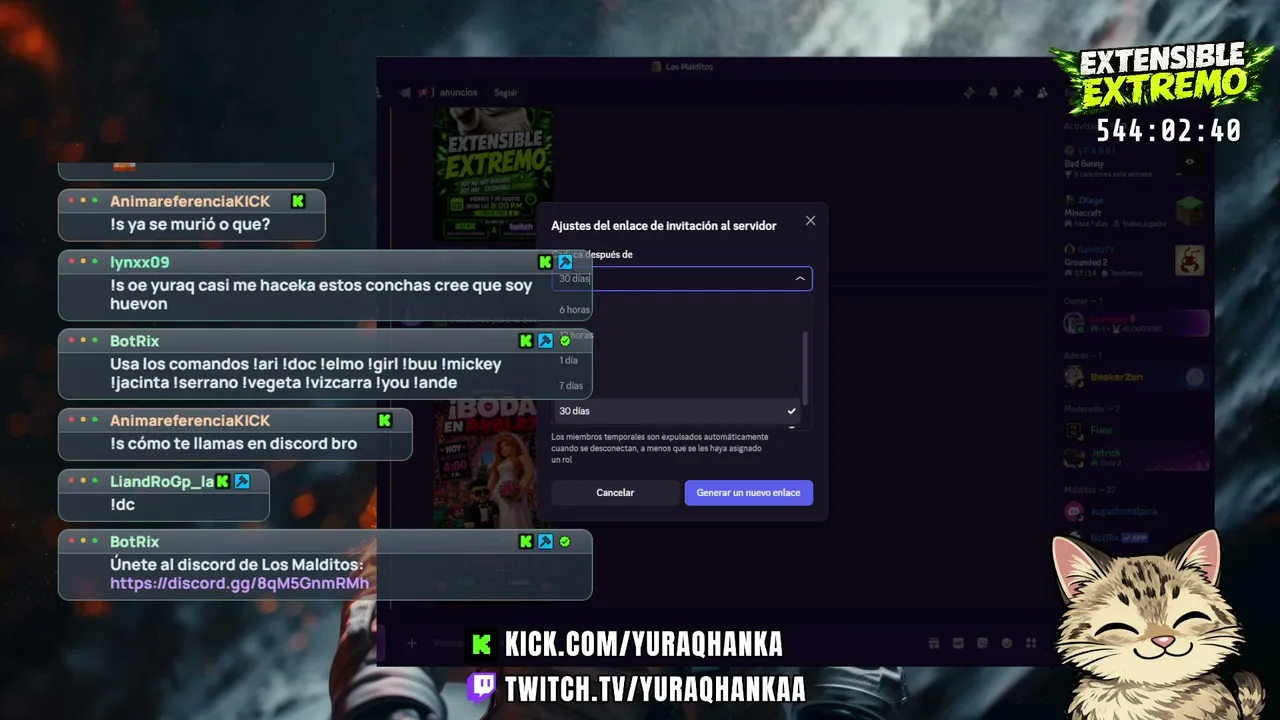Click 'Generar un nuevo enlace' button
The image size is (1280, 720).
[x=748, y=493]
